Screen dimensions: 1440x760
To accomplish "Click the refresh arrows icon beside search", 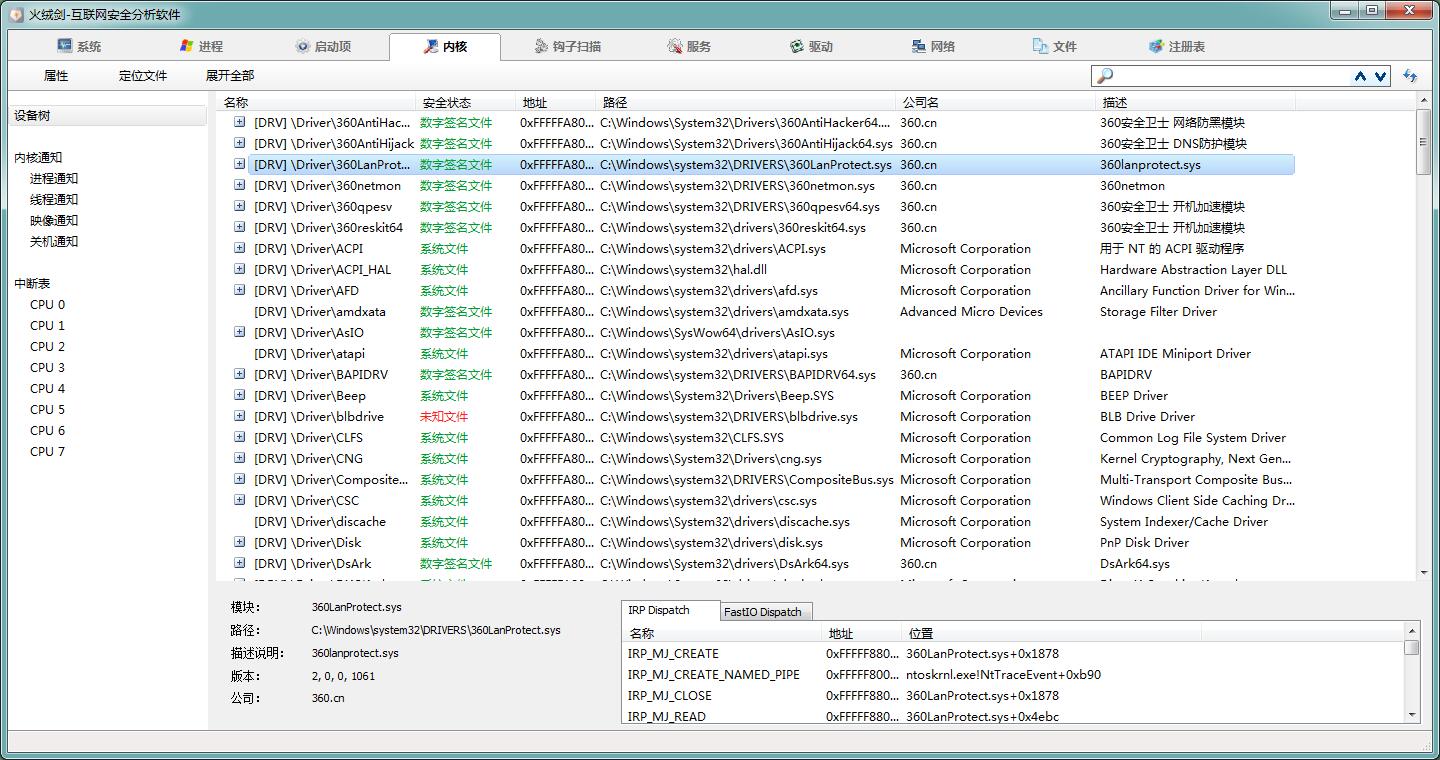I will point(1410,76).
